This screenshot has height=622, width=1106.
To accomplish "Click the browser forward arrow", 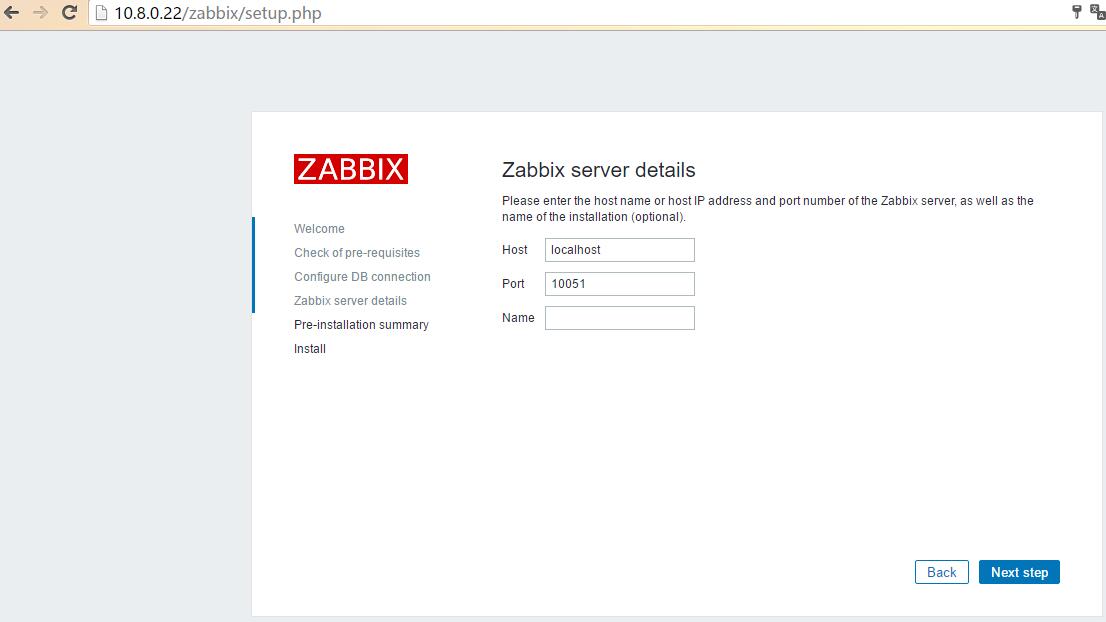I will (40, 13).
